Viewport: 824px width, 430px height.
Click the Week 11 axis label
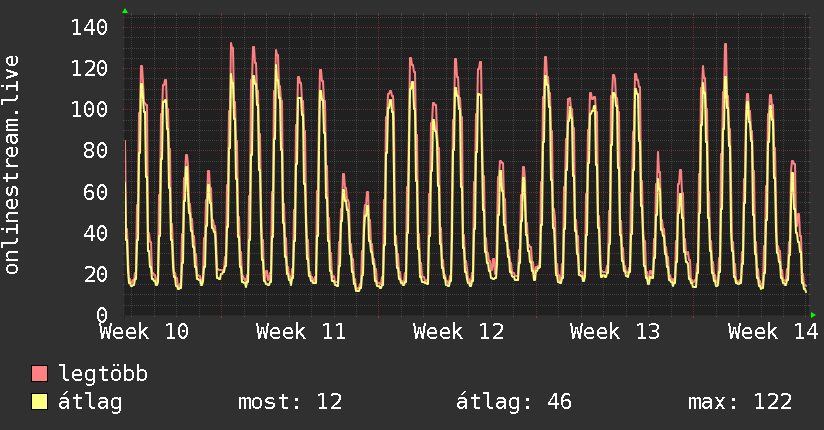pos(301,332)
